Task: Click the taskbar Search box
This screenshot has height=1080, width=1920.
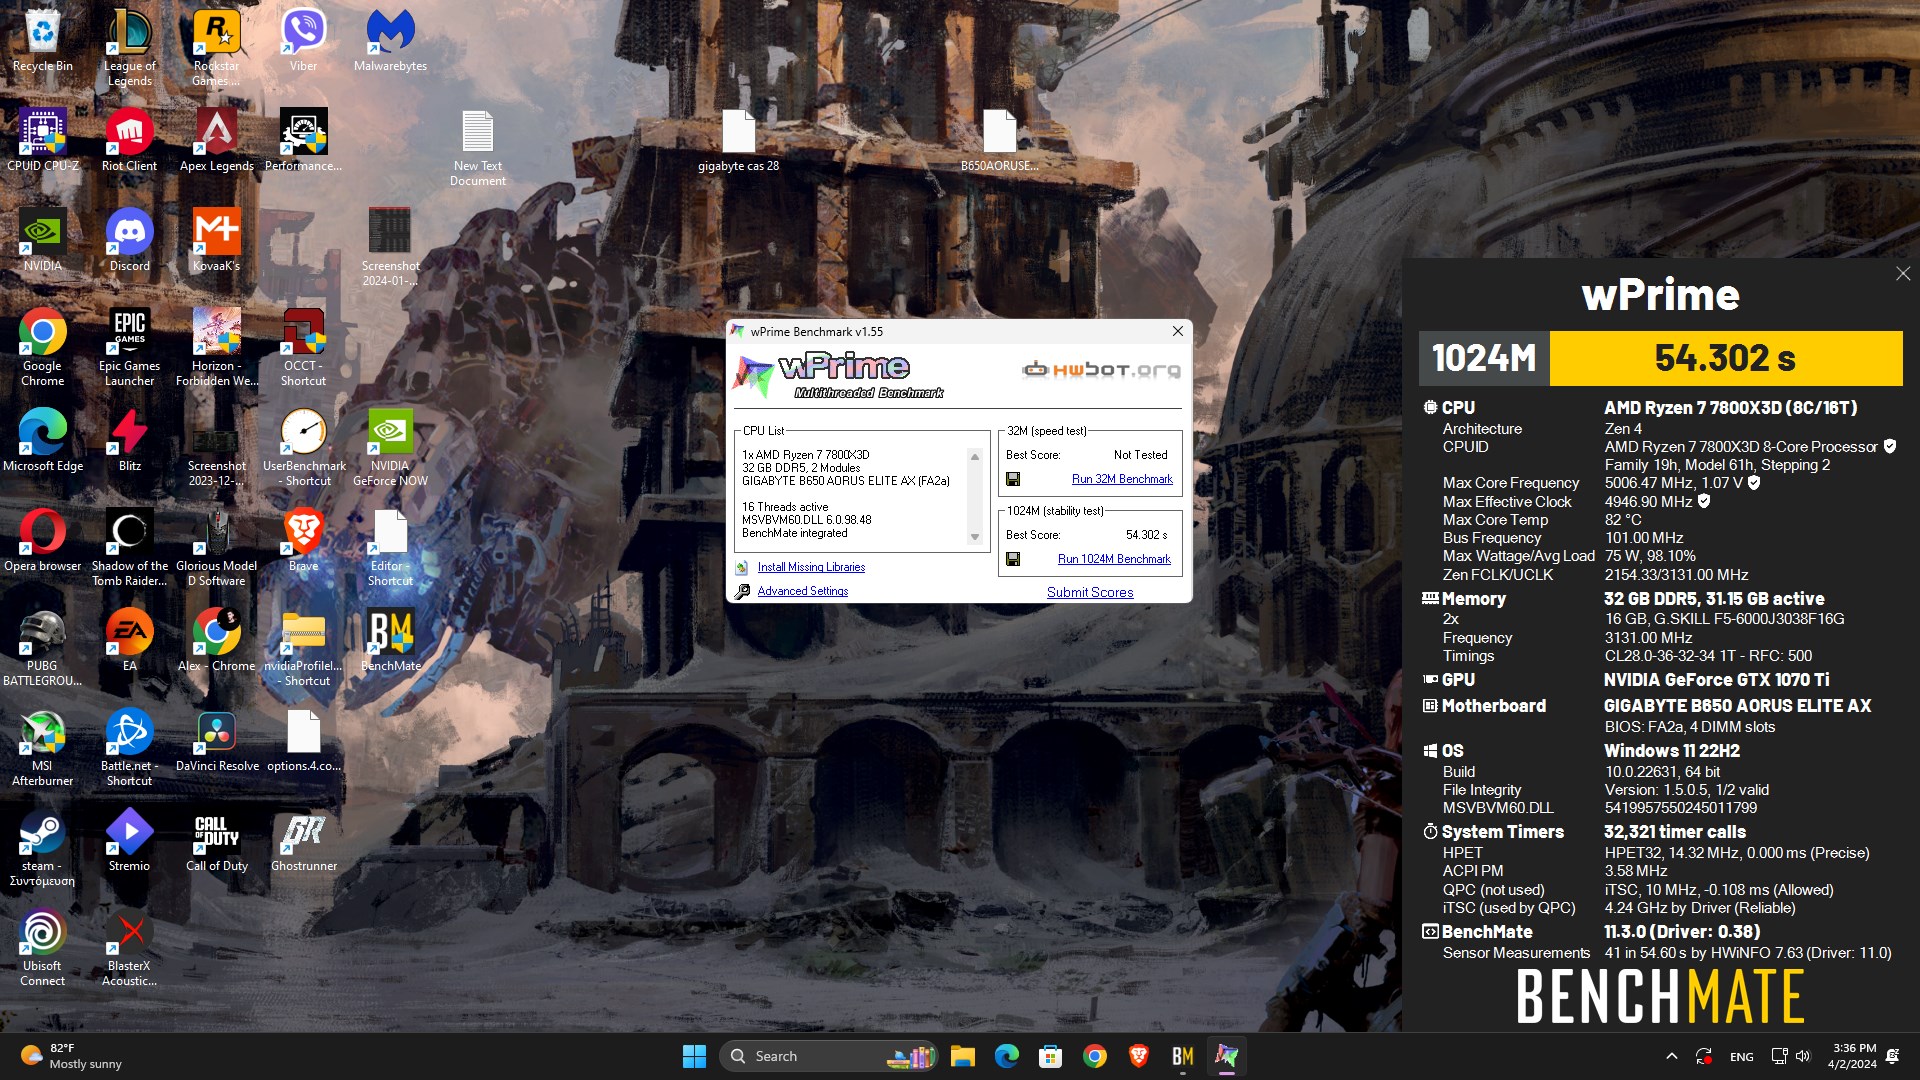Action: pyautogui.click(x=828, y=1056)
